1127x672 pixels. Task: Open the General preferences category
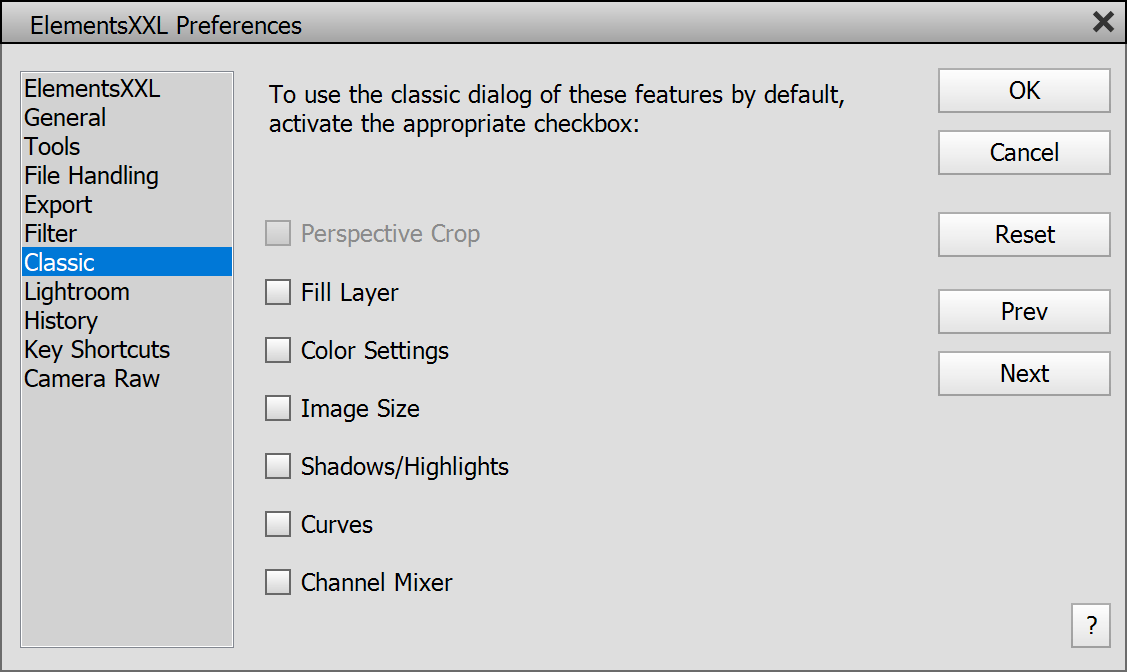(x=65, y=118)
